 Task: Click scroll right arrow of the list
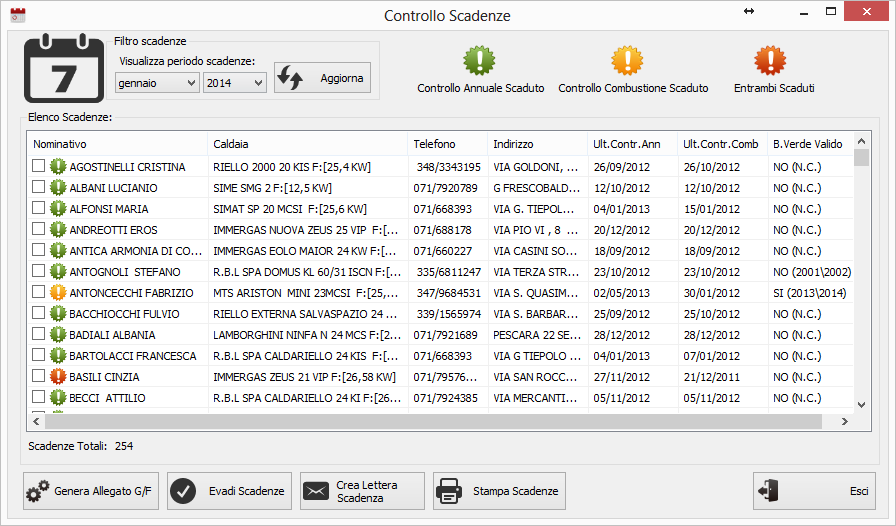tap(845, 422)
